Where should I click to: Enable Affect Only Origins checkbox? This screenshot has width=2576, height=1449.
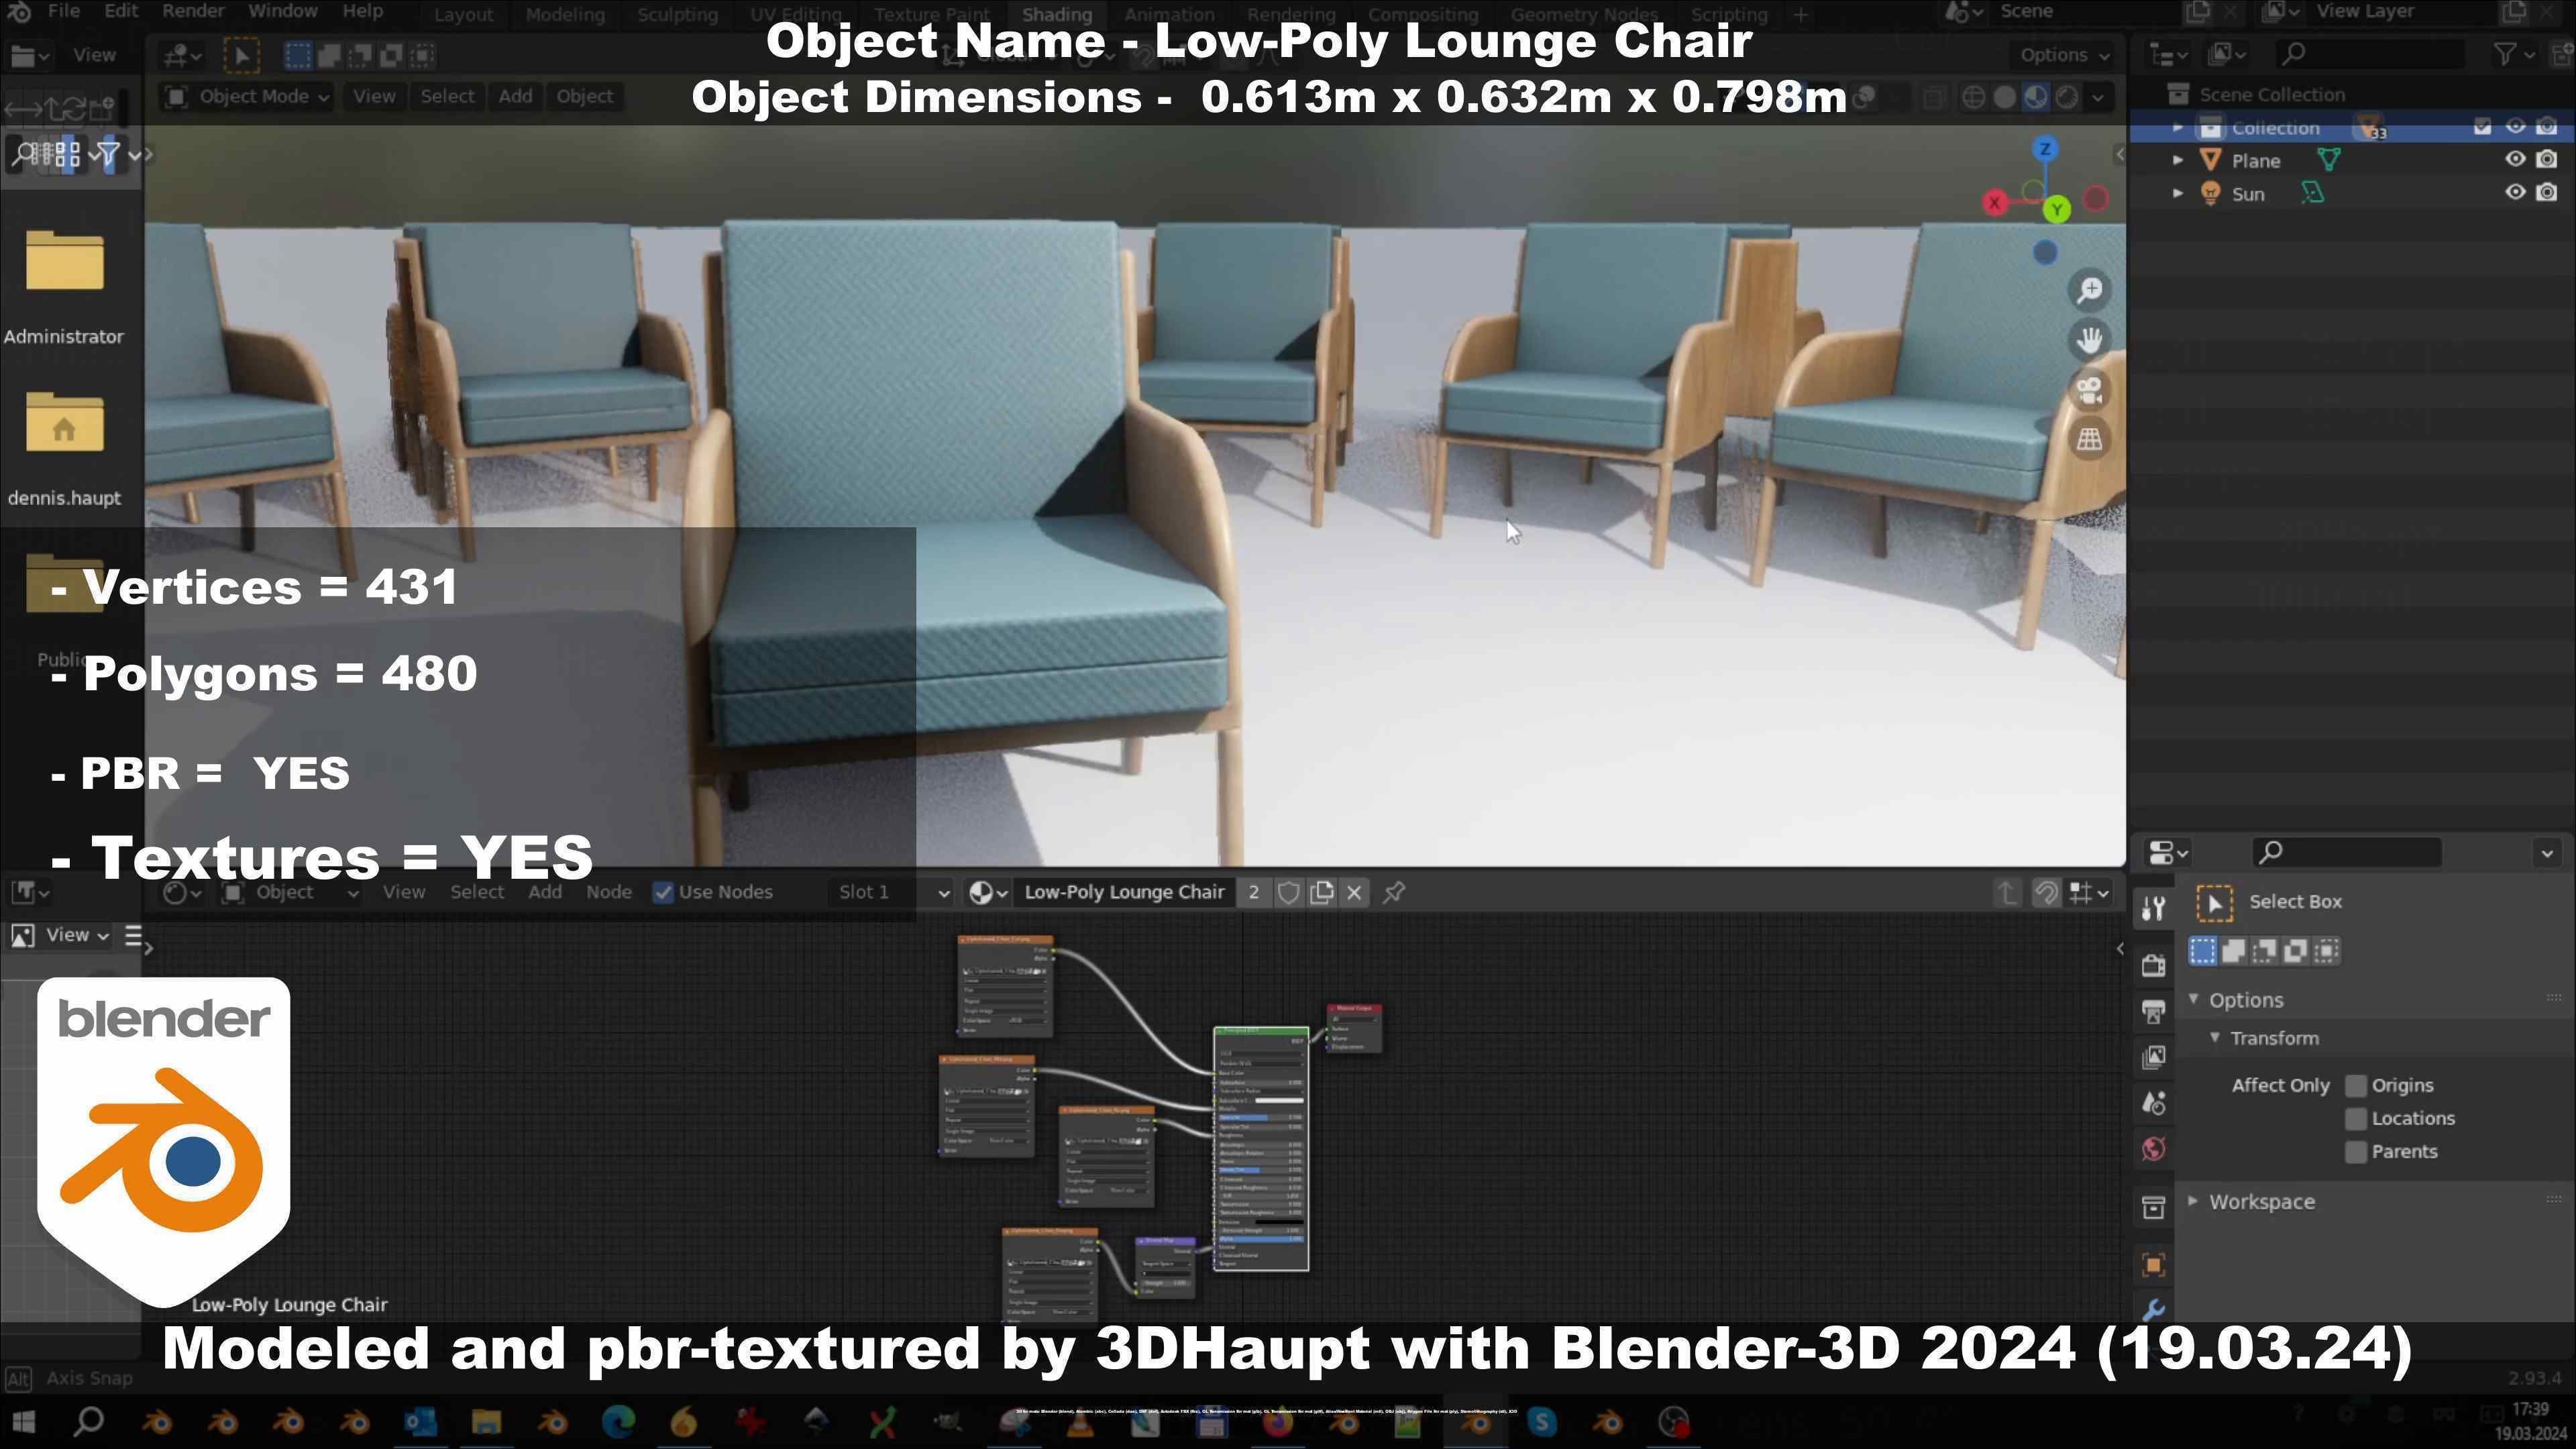[2356, 1086]
